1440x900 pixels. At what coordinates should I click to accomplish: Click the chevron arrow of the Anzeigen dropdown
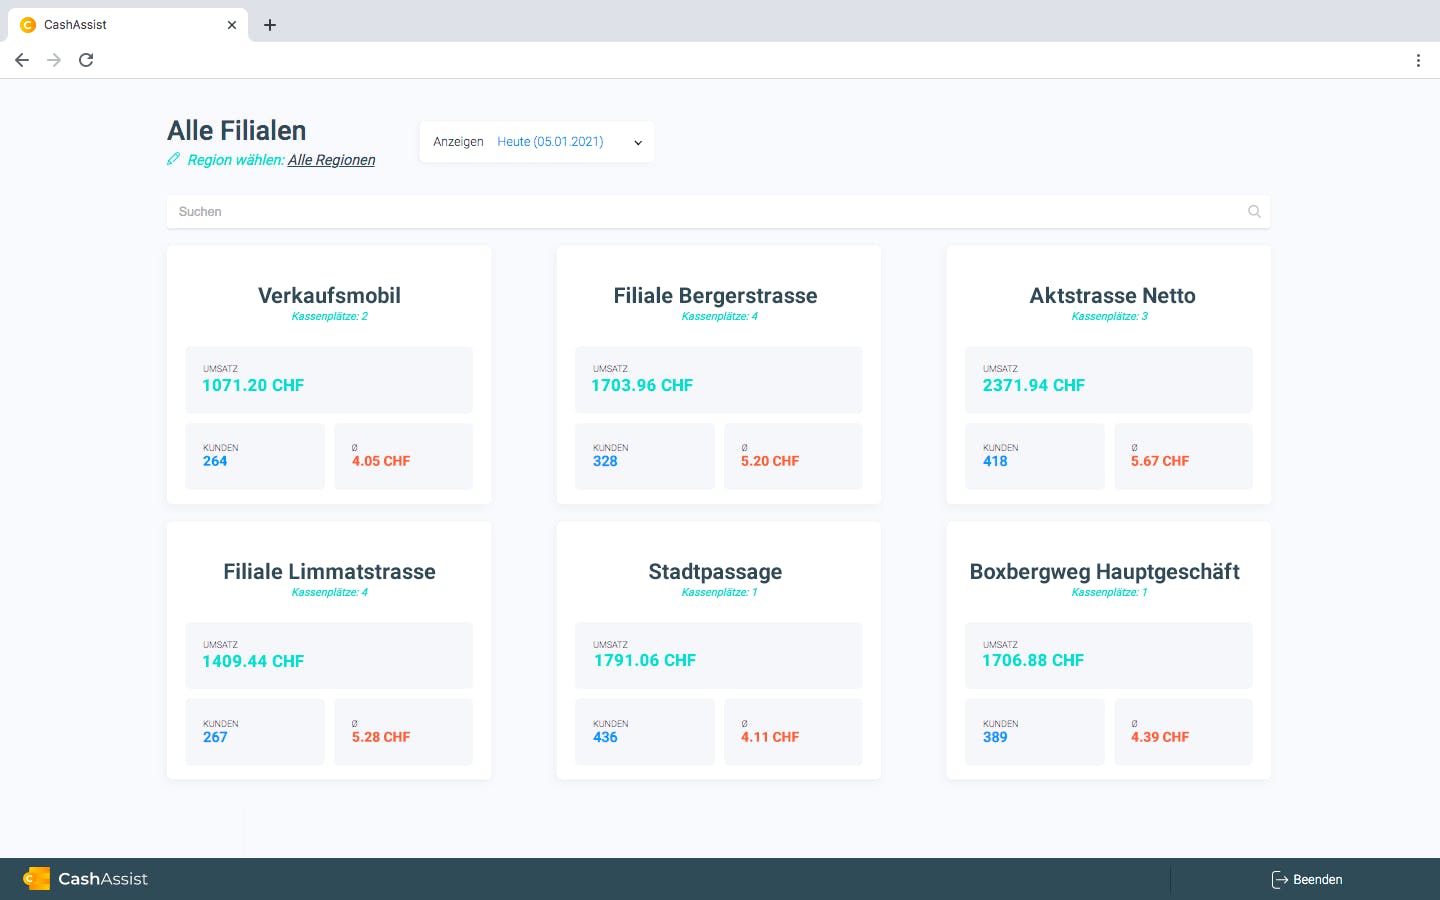click(638, 143)
